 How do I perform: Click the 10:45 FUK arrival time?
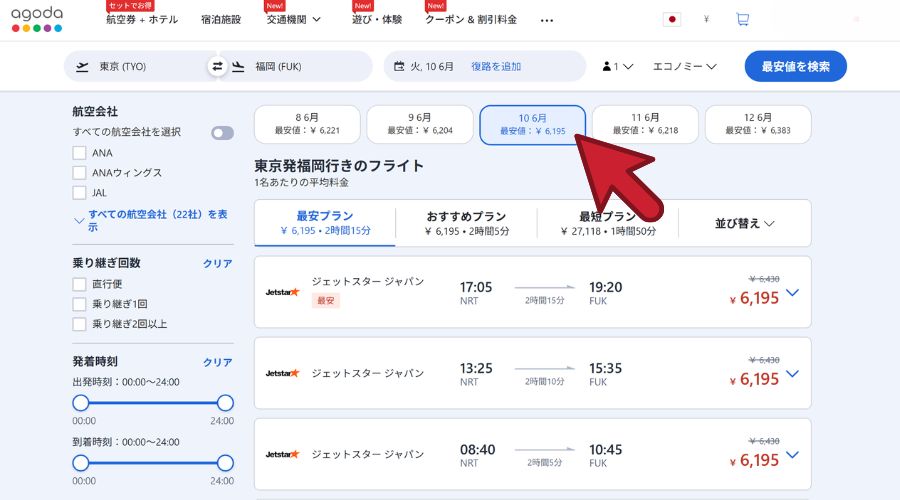[606, 455]
